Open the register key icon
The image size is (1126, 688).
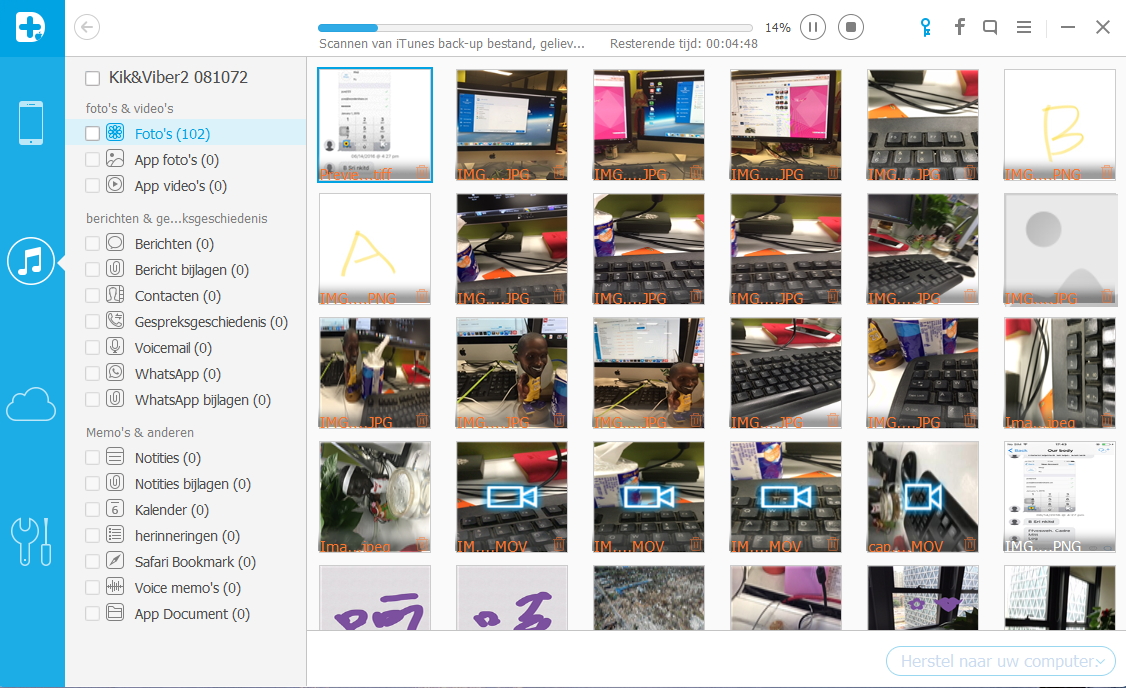pyautogui.click(x=926, y=27)
